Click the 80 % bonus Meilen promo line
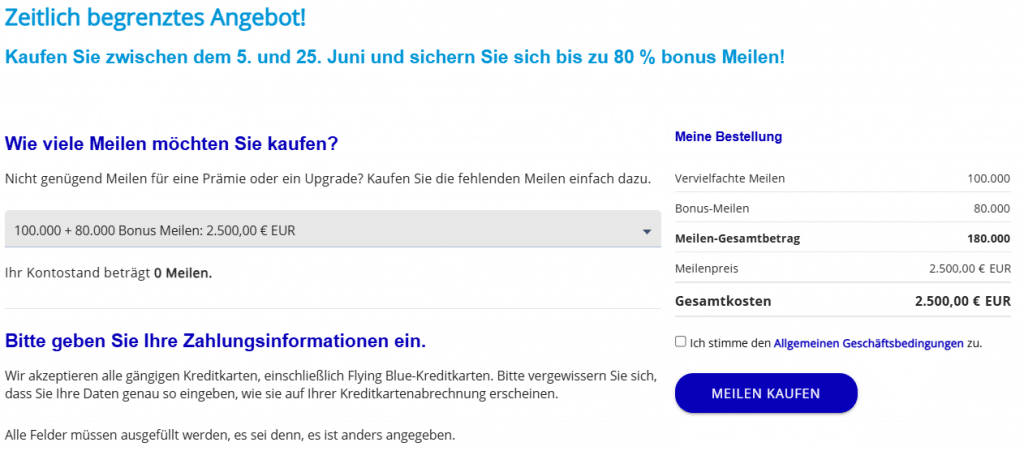This screenshot has width=1024, height=451. pos(395,57)
